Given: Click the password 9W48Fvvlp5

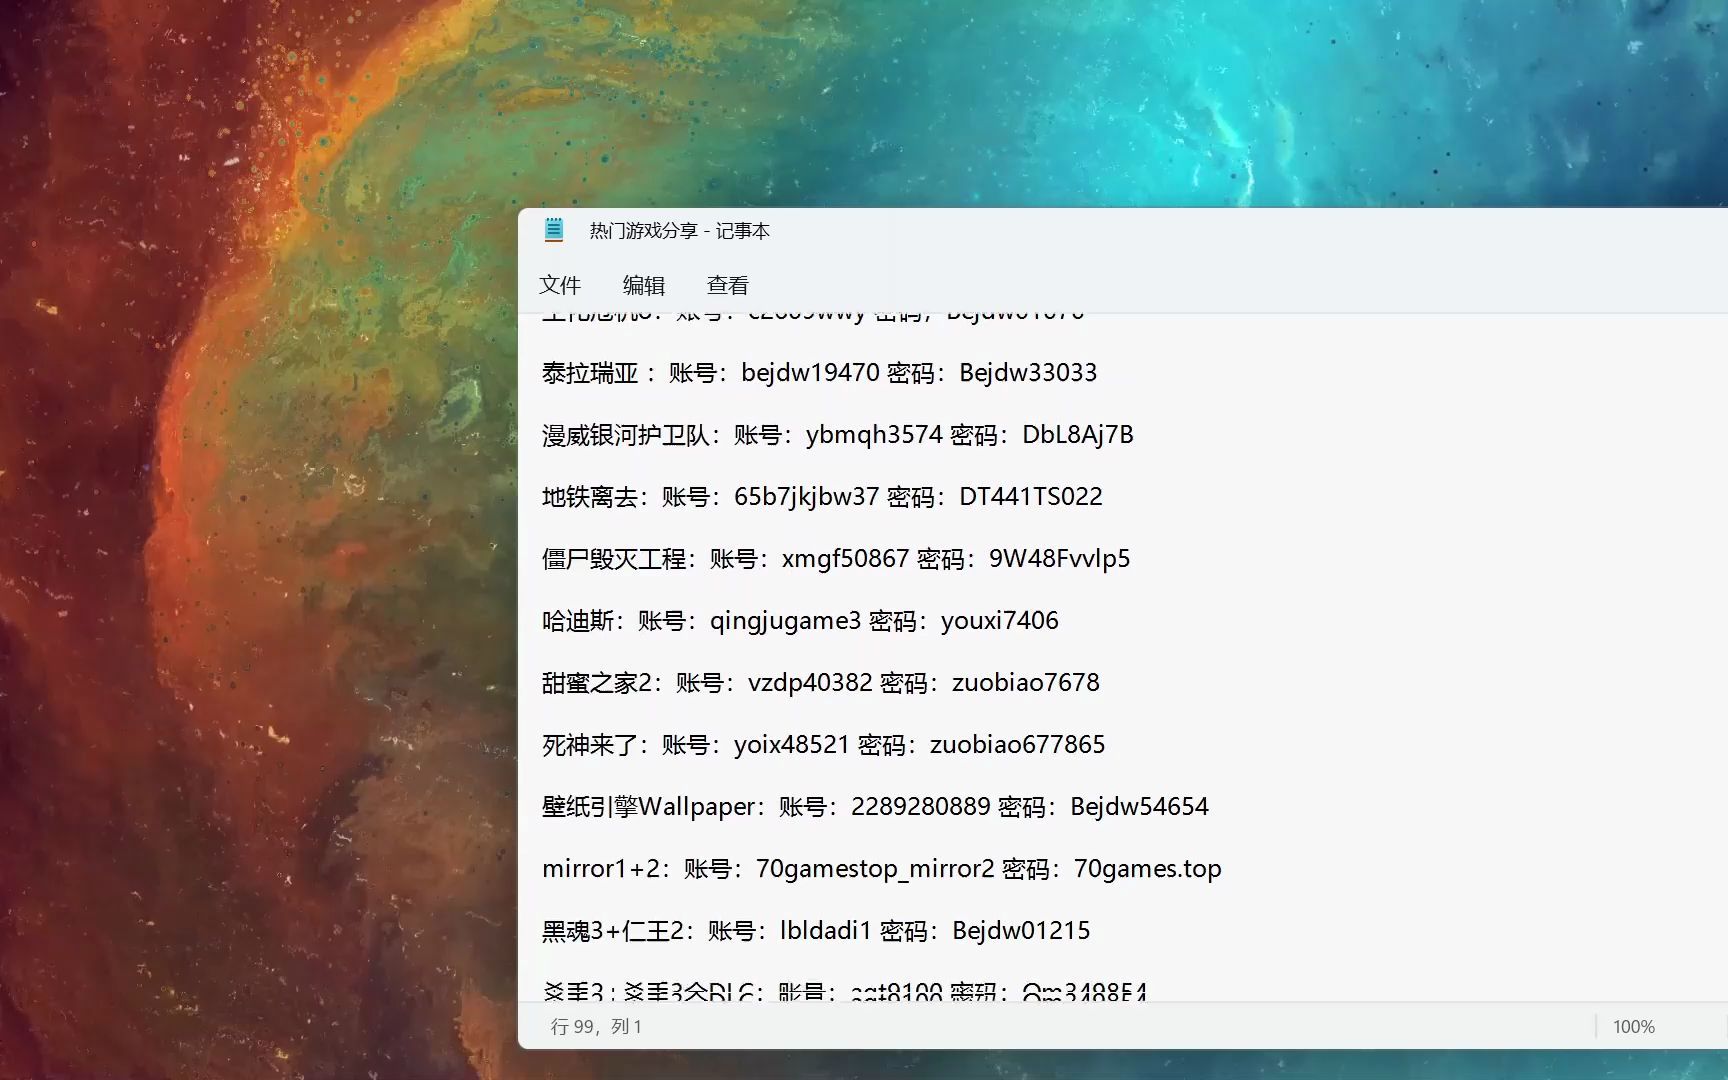Looking at the screenshot, I should click(x=1060, y=559).
